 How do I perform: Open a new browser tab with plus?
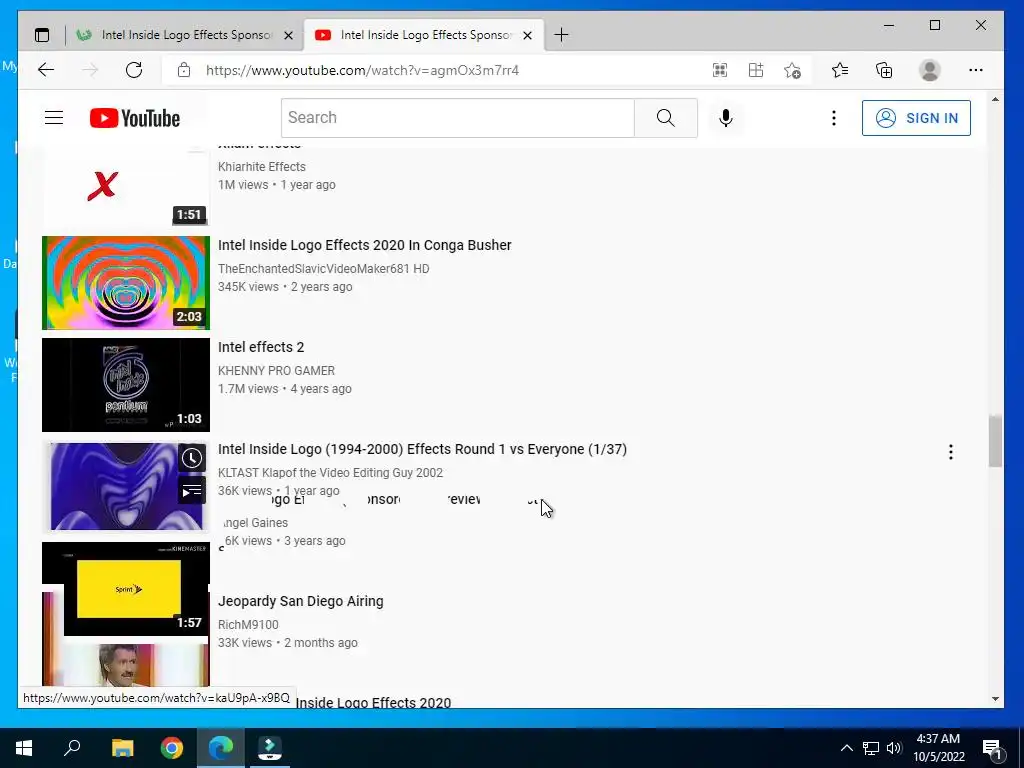[561, 35]
